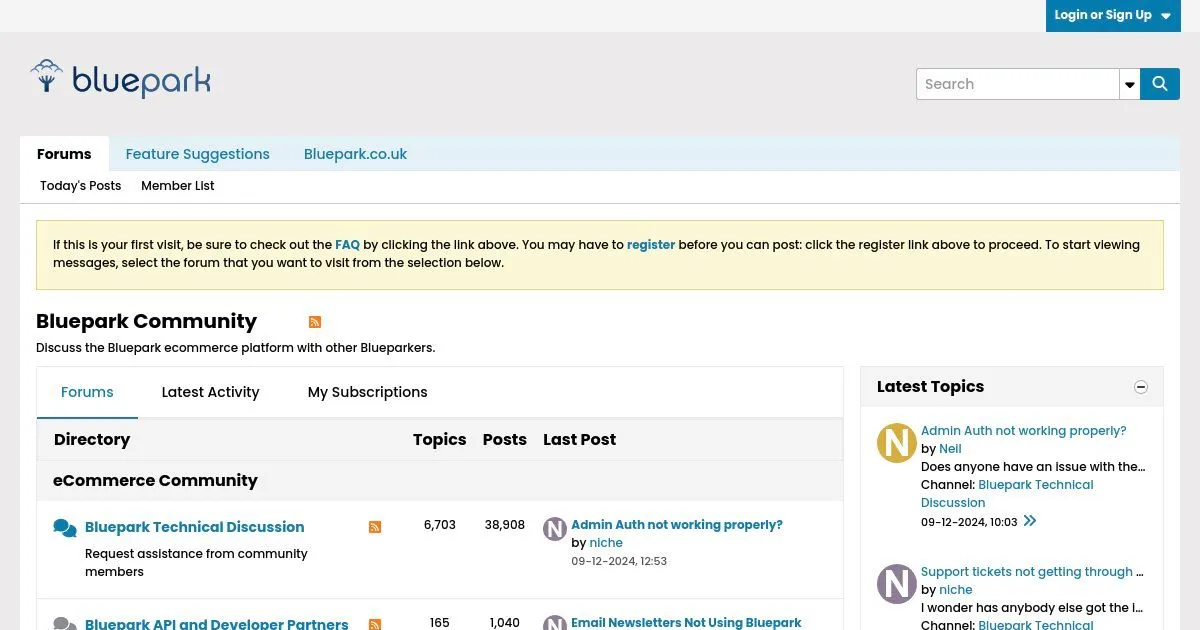The width and height of the screenshot is (1200, 630).
Task: Open Today's Posts
Action: click(81, 186)
